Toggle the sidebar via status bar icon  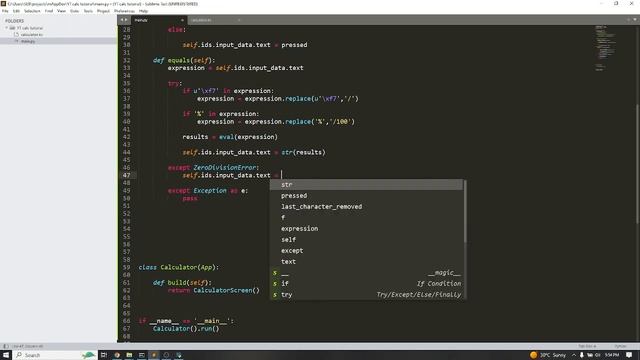click(x=6, y=346)
